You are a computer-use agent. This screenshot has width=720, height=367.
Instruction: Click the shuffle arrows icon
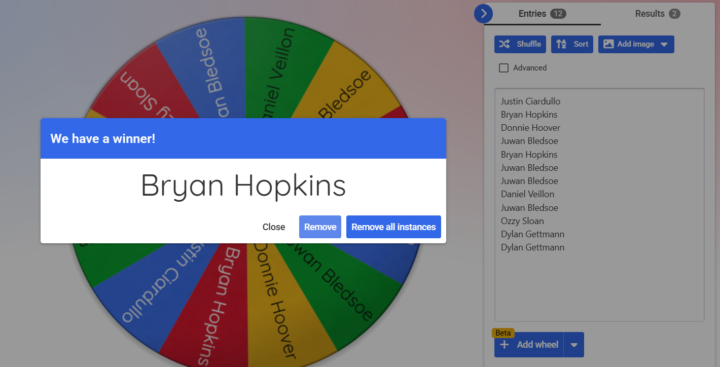[504, 44]
